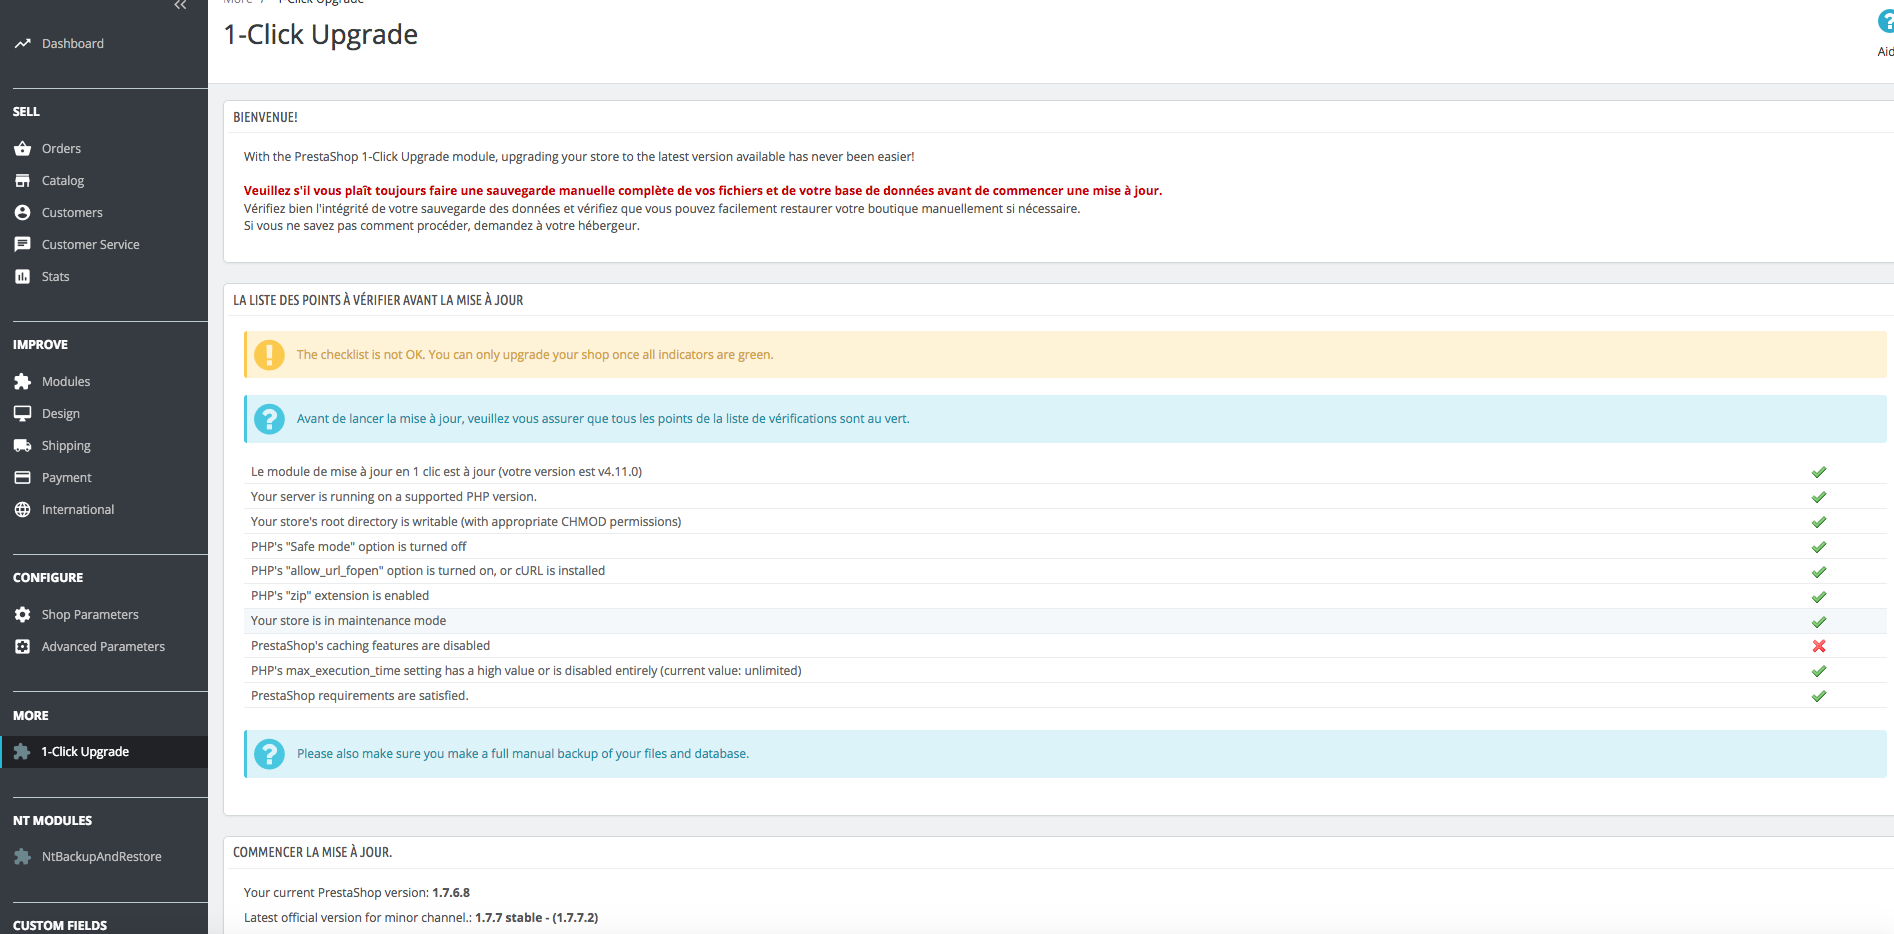Open the Design section
The width and height of the screenshot is (1894, 934).
coord(61,414)
